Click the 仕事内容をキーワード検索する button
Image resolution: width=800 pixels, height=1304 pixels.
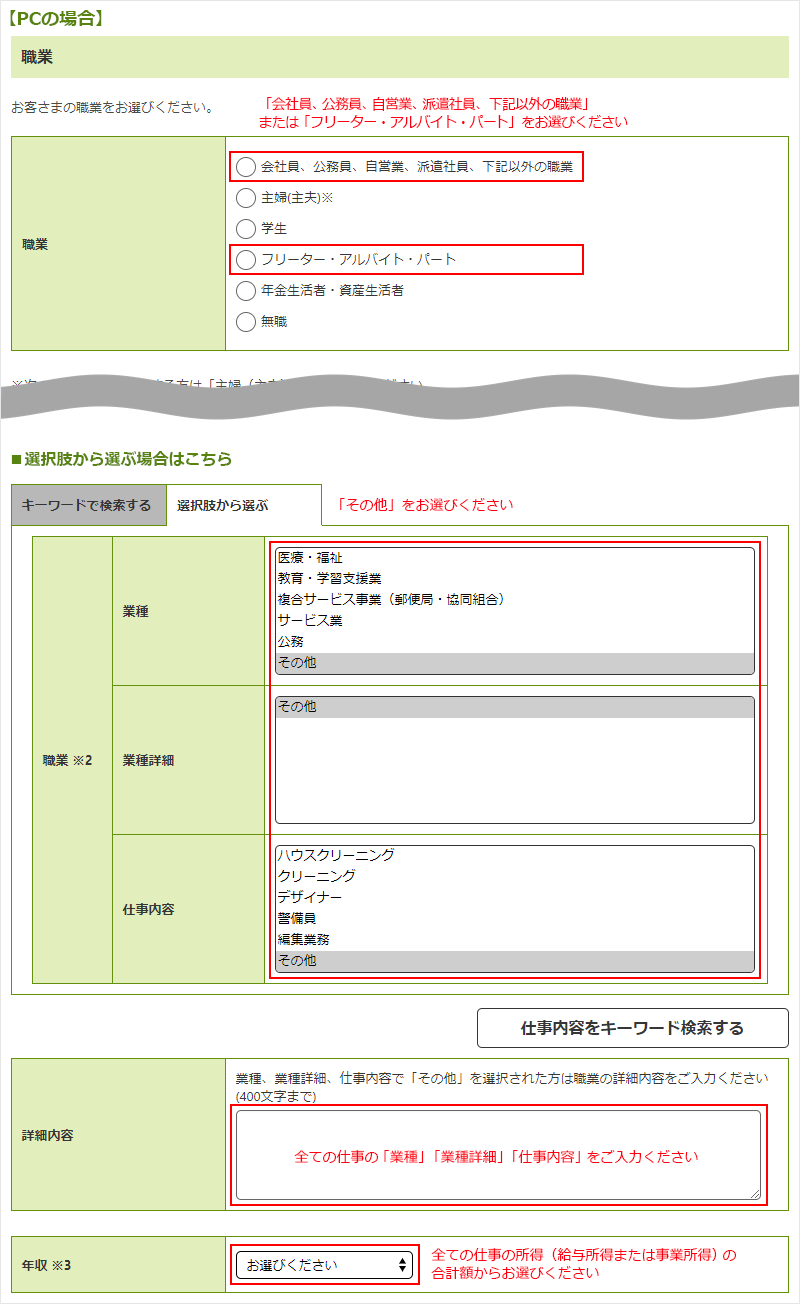632,1028
